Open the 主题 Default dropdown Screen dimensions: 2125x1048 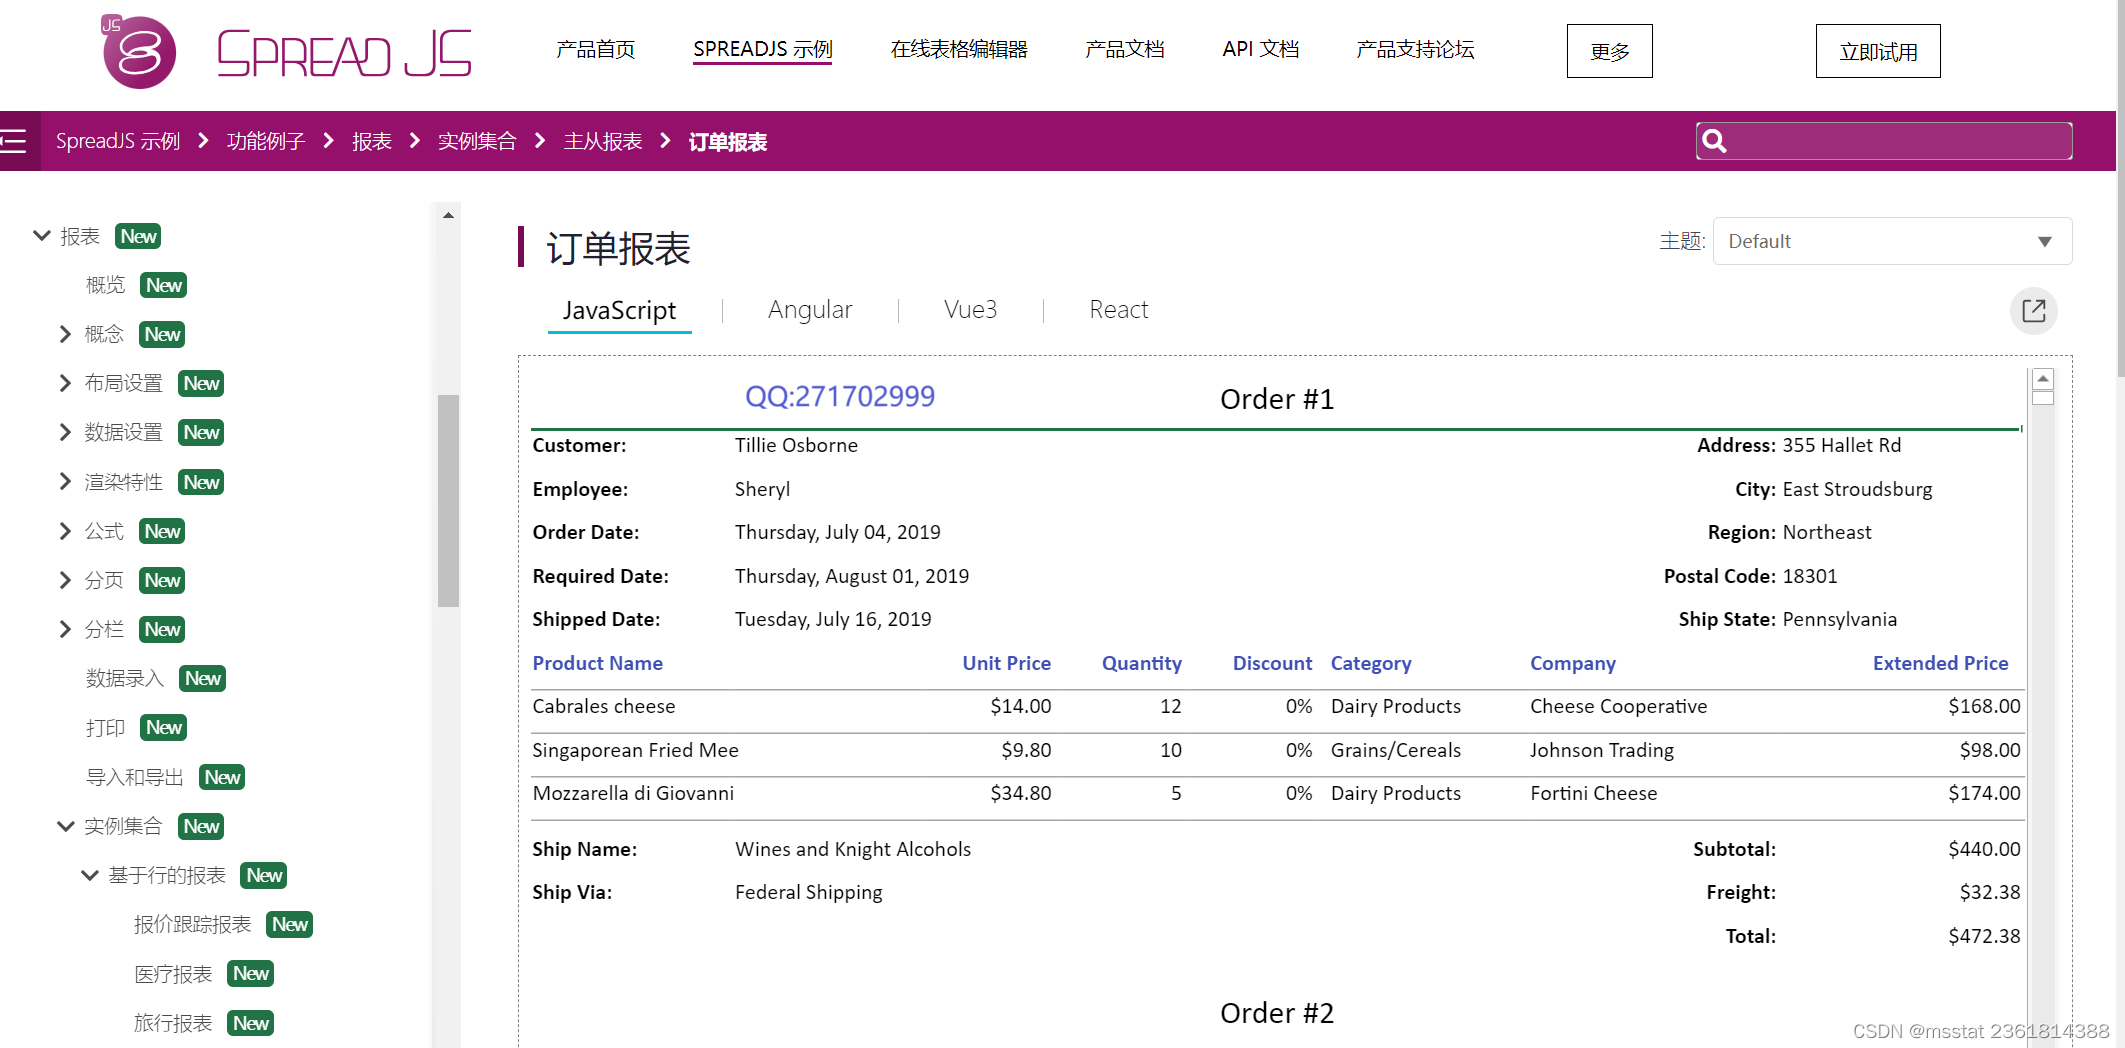pos(1892,241)
